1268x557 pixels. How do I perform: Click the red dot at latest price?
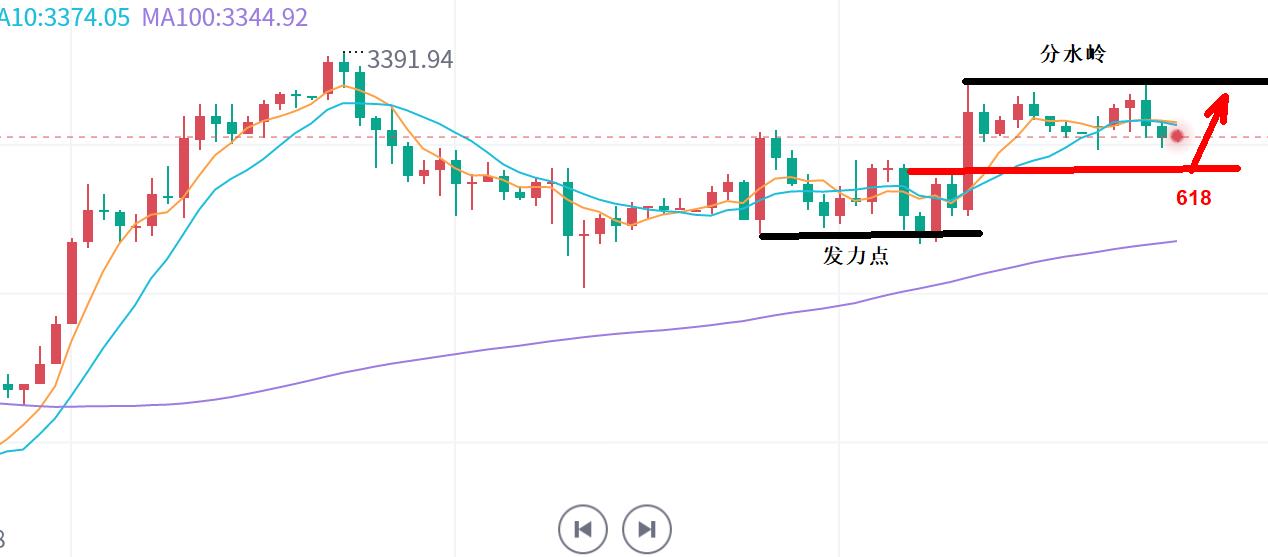click(x=1177, y=135)
